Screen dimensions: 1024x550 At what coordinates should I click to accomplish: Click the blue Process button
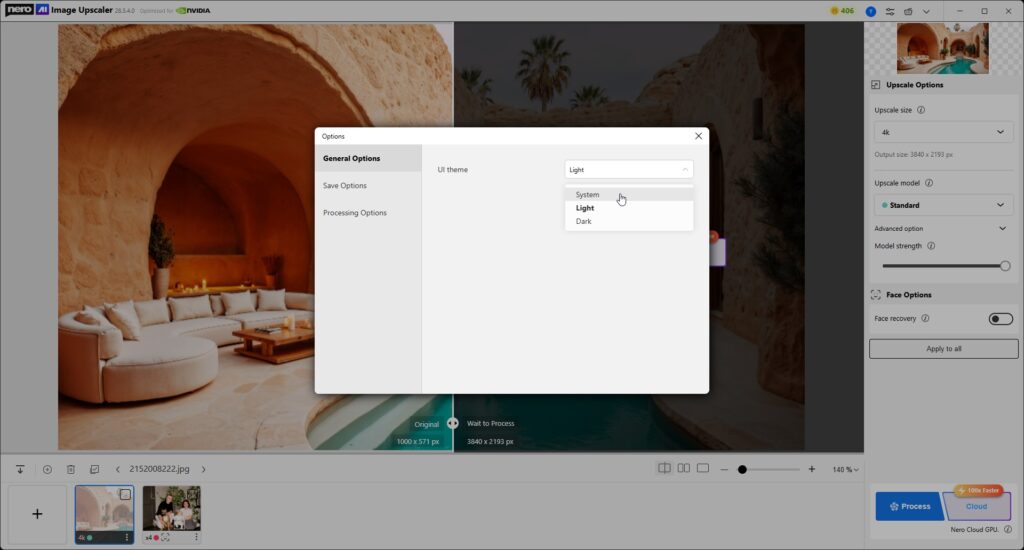tap(909, 506)
